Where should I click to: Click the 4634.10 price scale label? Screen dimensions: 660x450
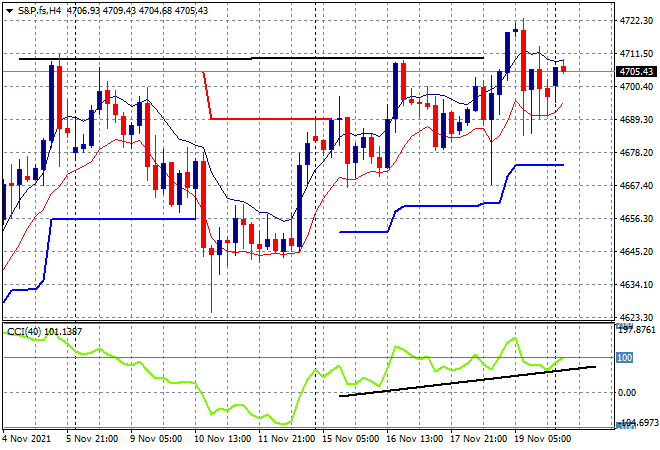(x=636, y=285)
